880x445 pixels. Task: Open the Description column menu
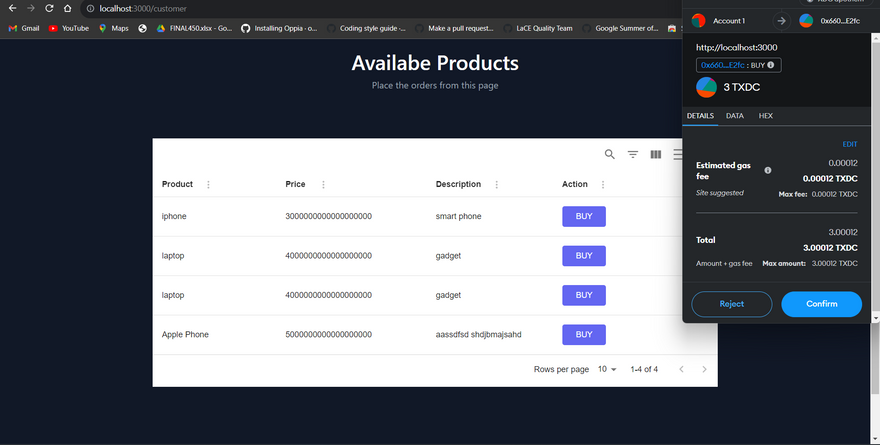[x=496, y=185]
